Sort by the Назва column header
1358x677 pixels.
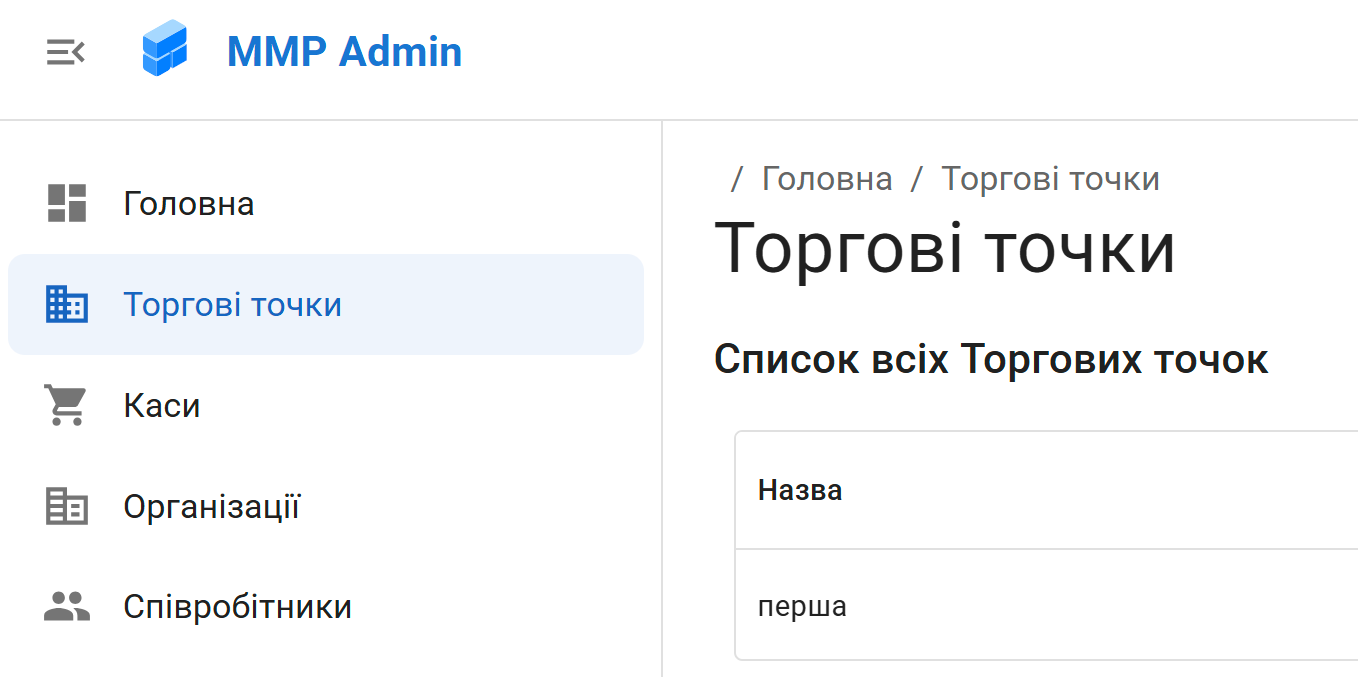pyautogui.click(x=800, y=490)
